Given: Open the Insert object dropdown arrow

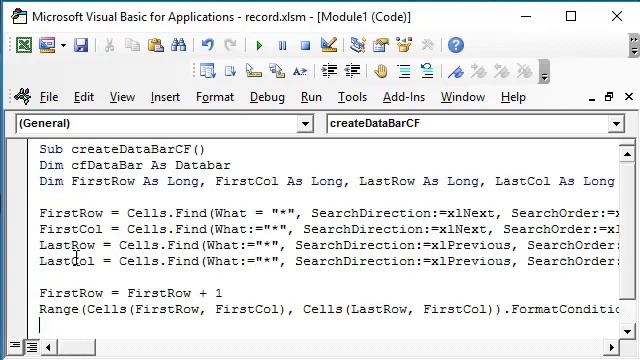Looking at the screenshot, I should pos(63,45).
